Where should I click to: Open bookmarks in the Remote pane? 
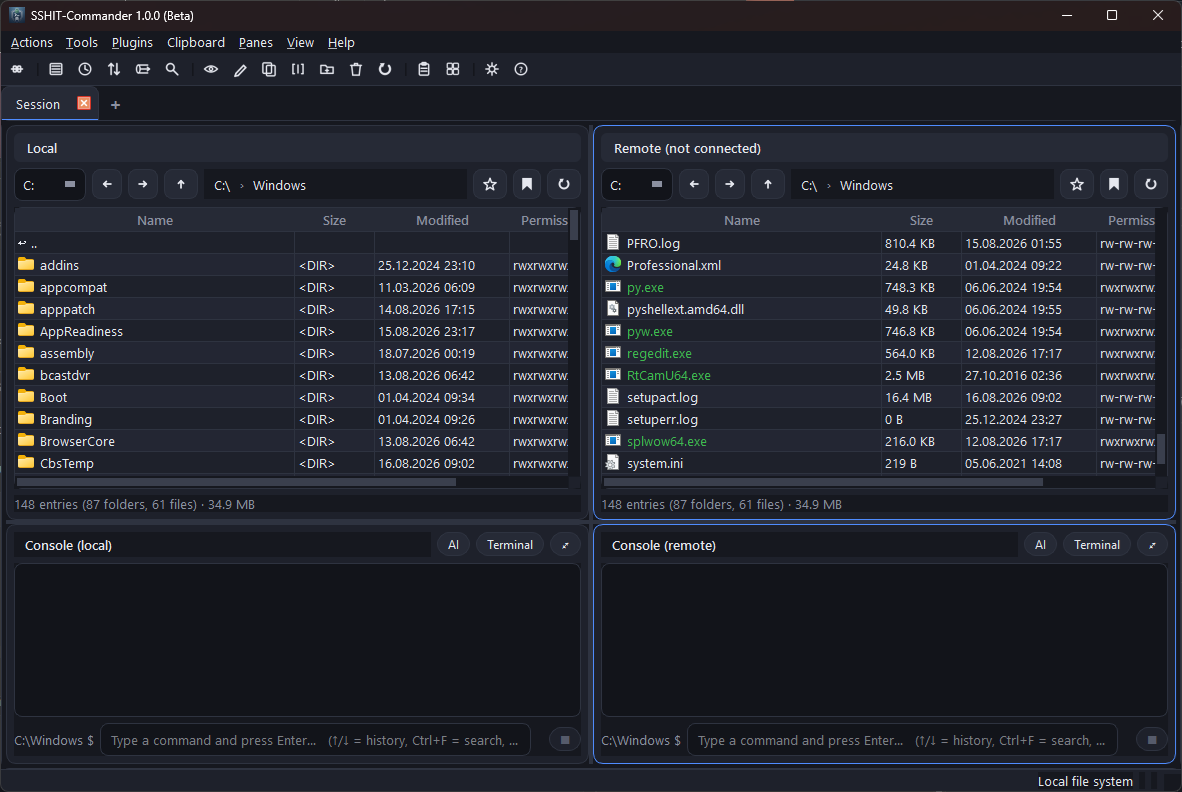1114,185
